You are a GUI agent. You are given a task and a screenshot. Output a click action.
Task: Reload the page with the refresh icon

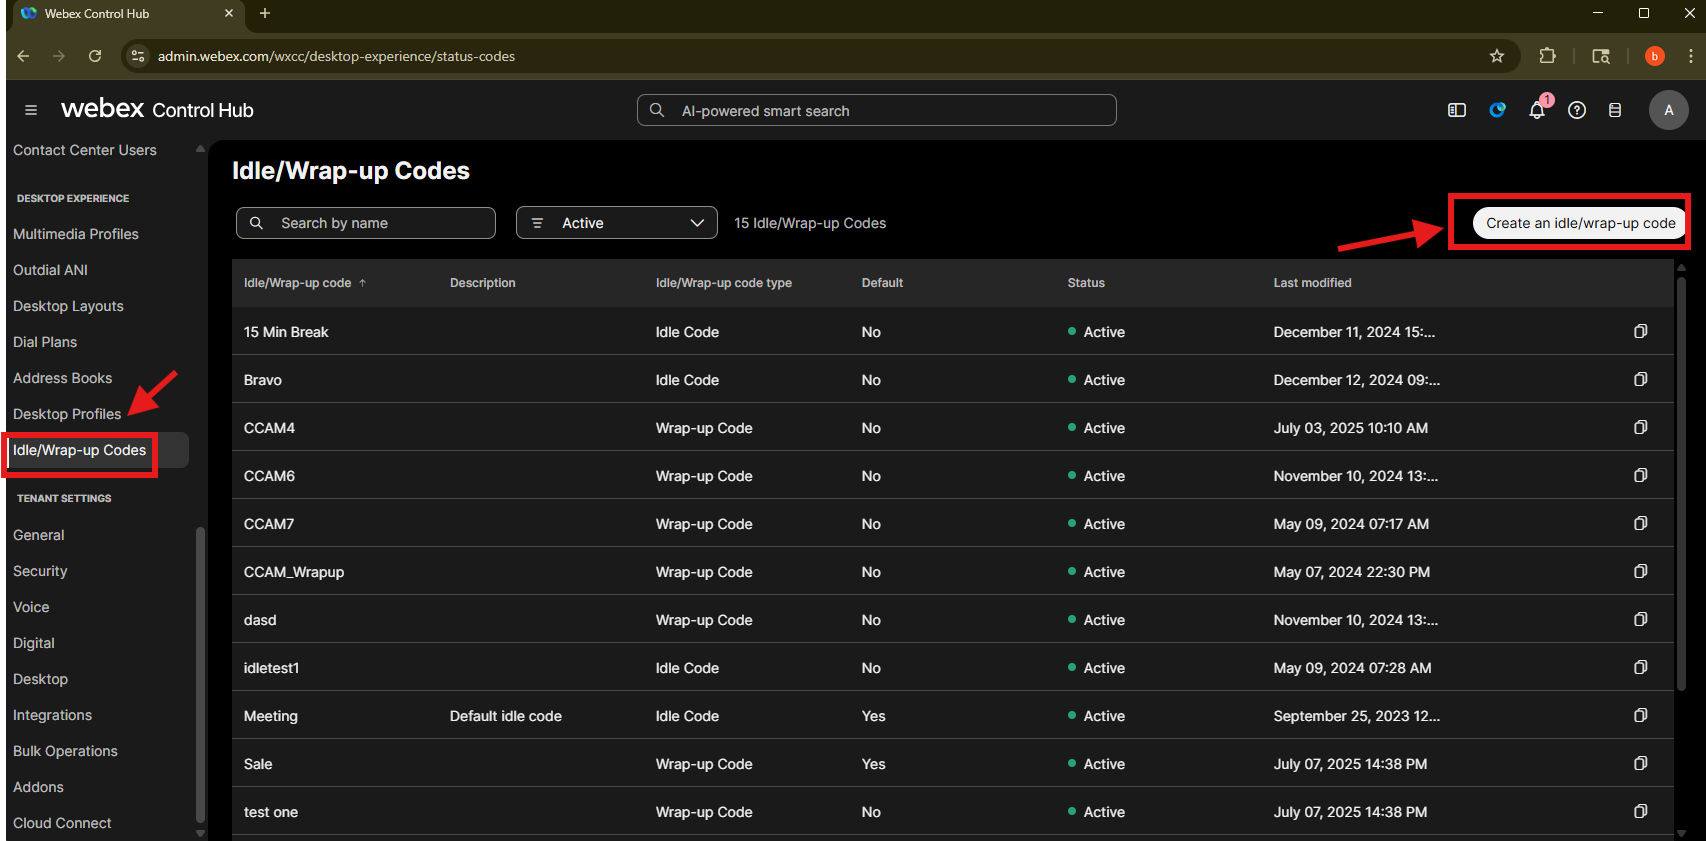click(x=95, y=56)
